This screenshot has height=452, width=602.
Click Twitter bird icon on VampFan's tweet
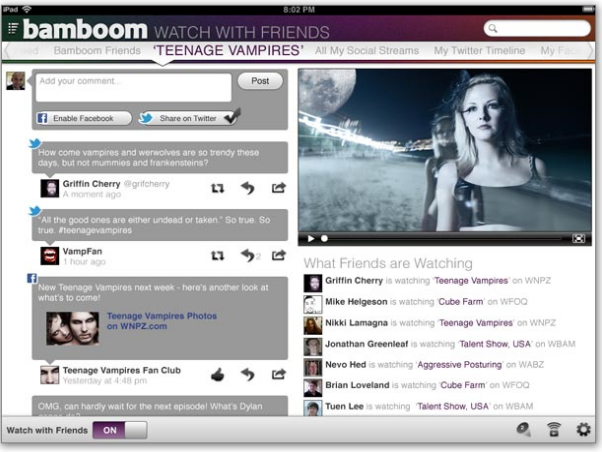coord(35,211)
